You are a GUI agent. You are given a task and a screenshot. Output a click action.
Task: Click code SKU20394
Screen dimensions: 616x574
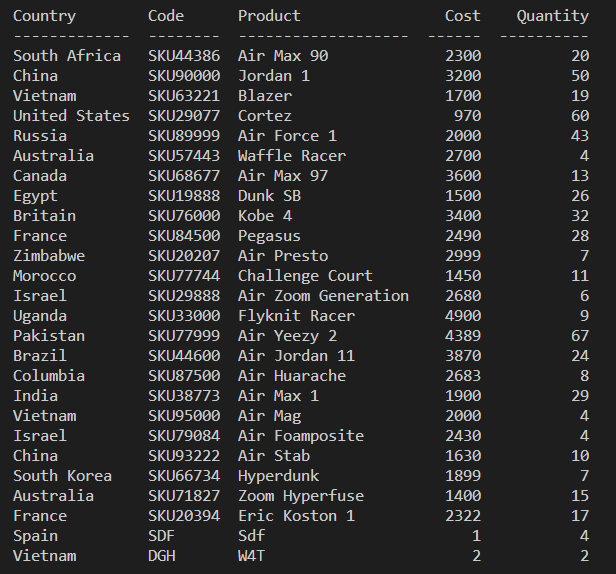184,516
